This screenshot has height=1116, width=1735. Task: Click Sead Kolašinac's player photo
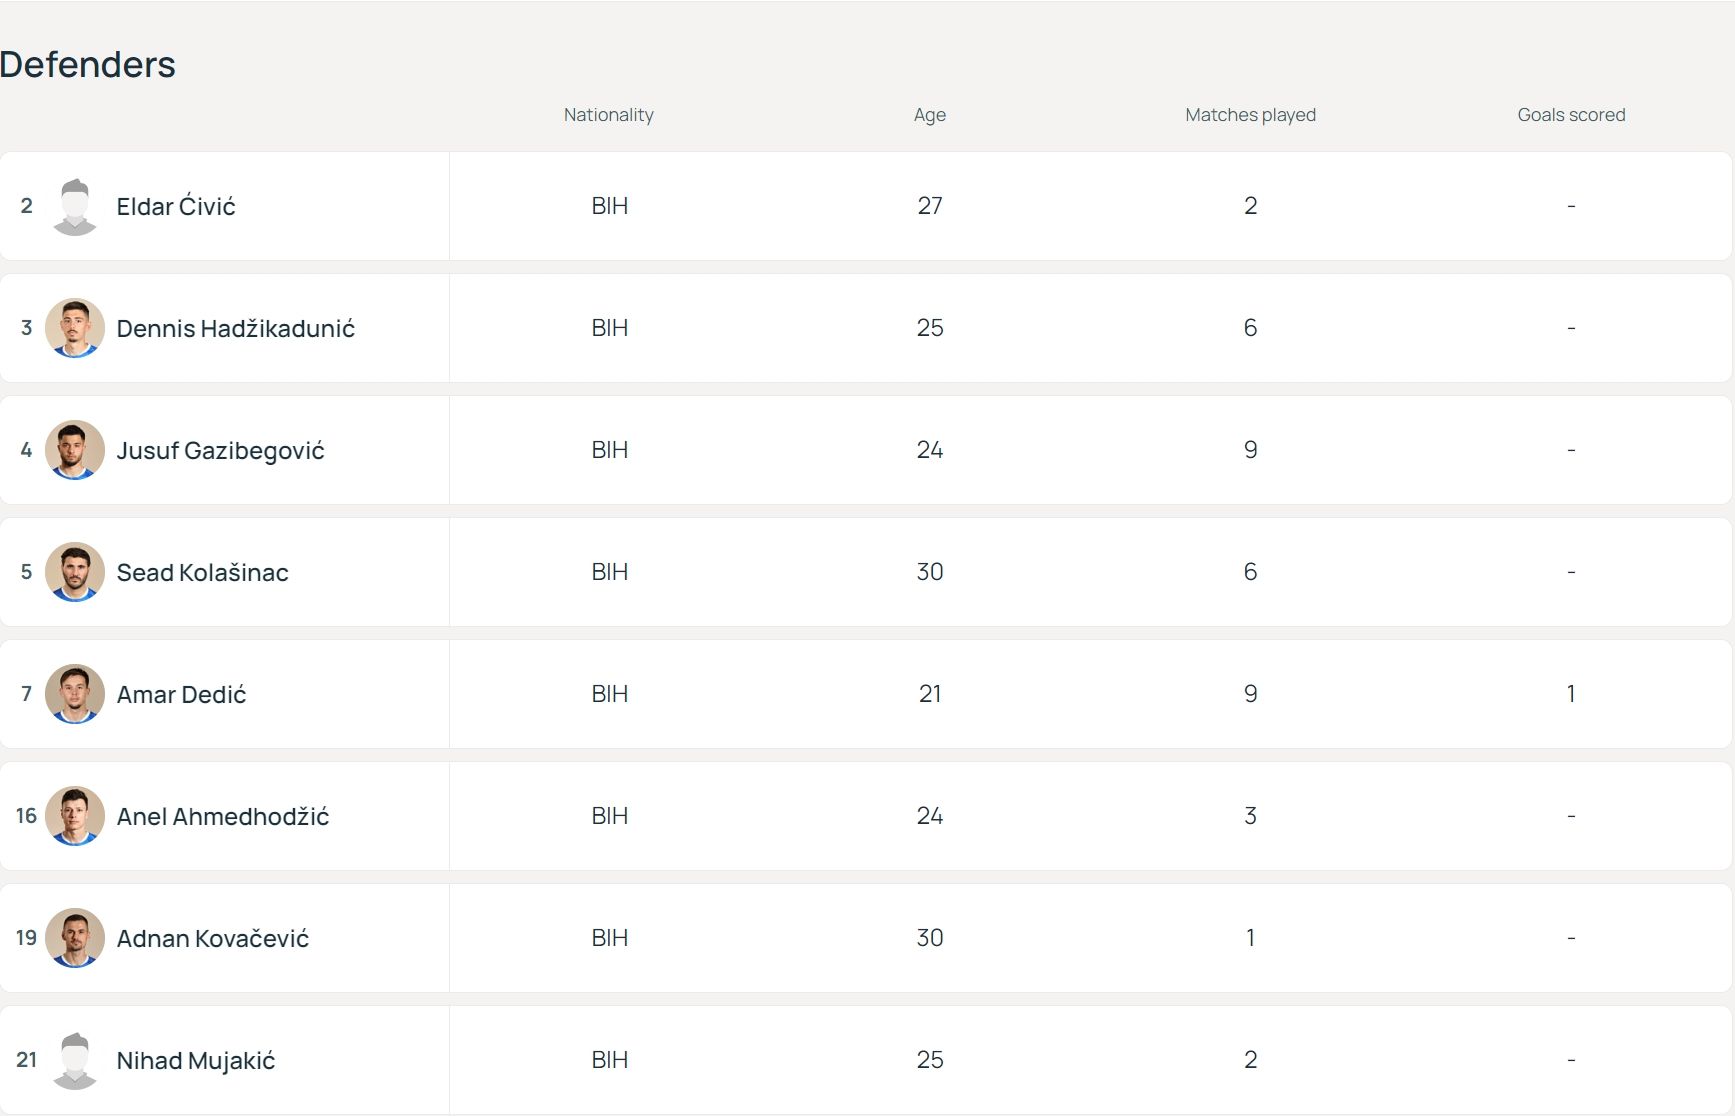[75, 572]
